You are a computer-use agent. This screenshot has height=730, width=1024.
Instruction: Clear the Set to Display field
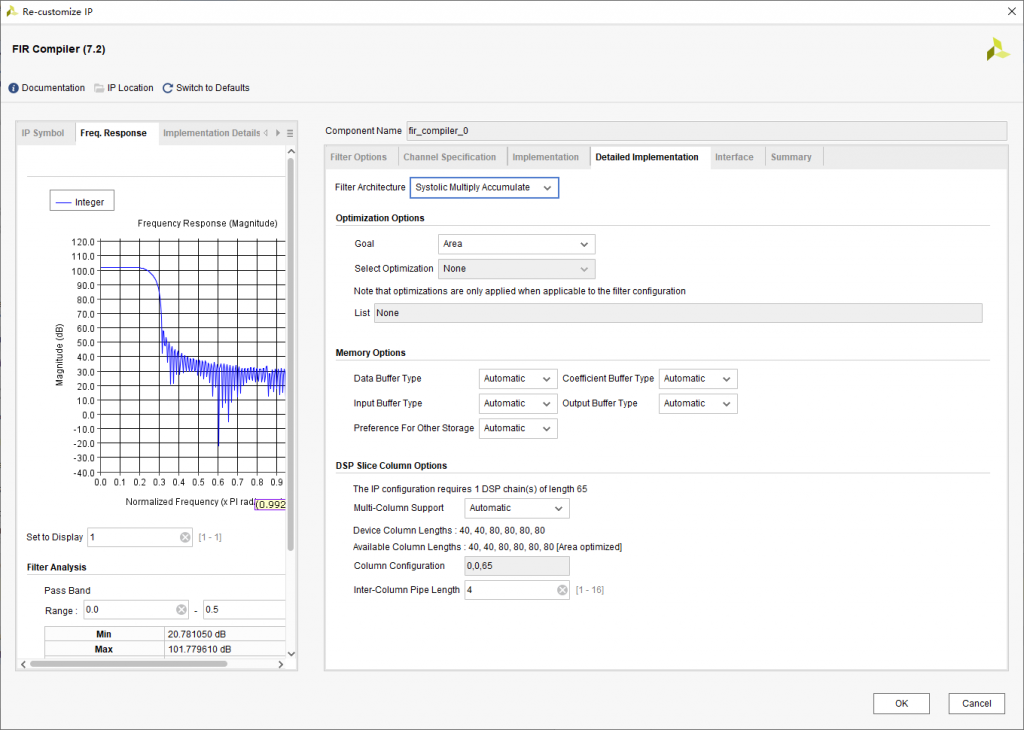185,537
